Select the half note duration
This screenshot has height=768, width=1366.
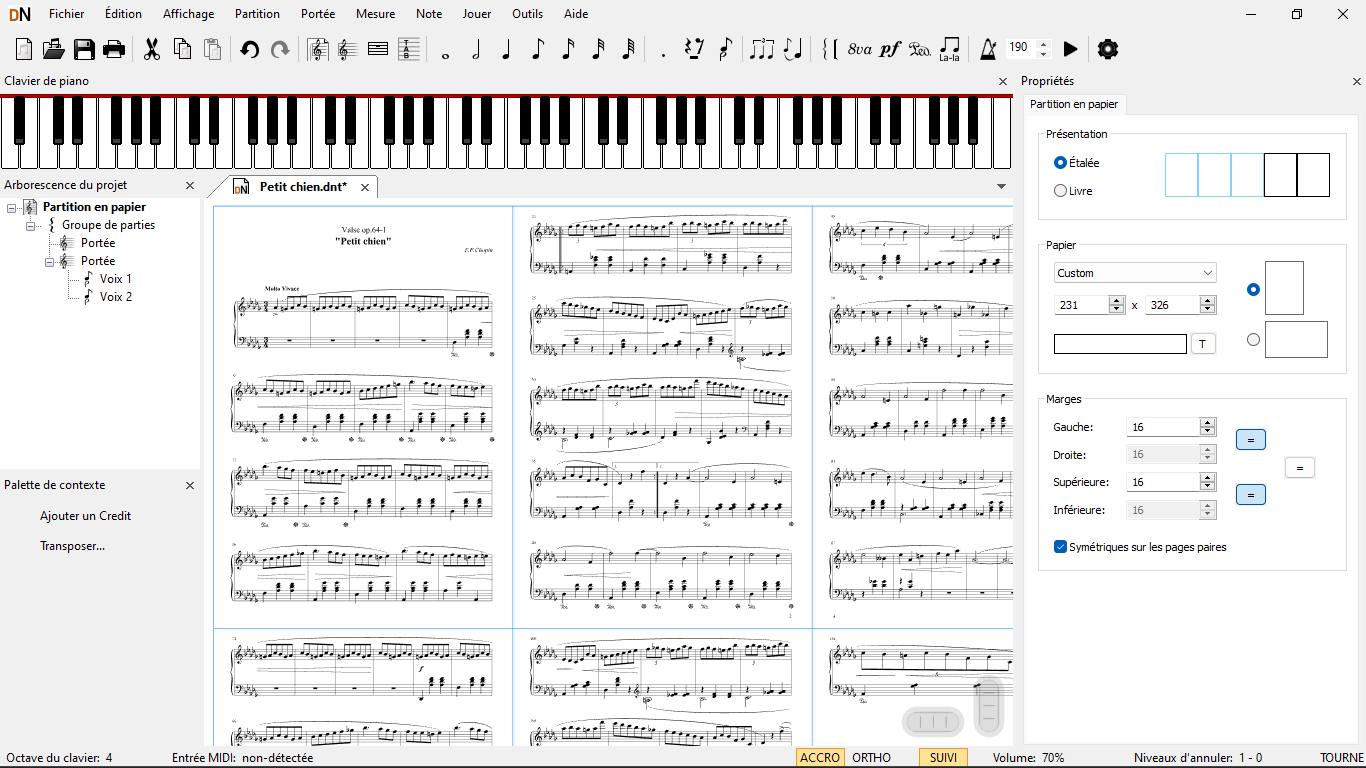pyautogui.click(x=476, y=49)
